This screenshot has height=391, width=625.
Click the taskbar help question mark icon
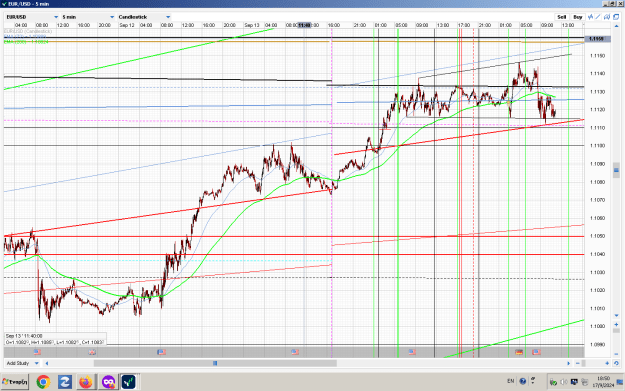click(523, 381)
